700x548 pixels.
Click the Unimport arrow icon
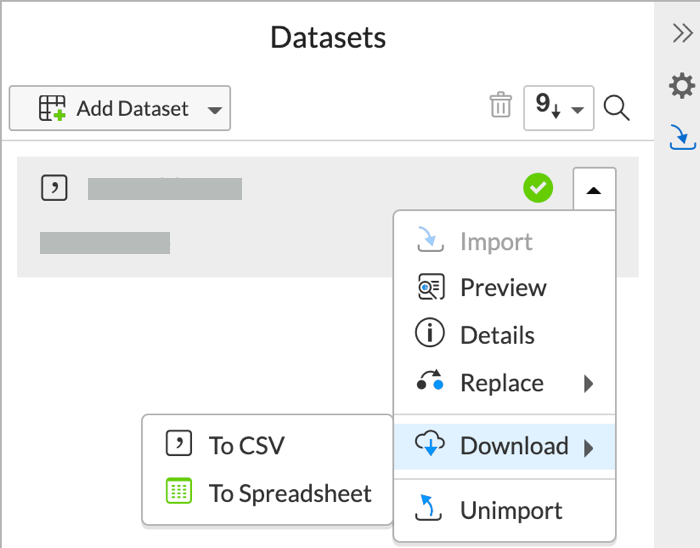tap(429, 507)
